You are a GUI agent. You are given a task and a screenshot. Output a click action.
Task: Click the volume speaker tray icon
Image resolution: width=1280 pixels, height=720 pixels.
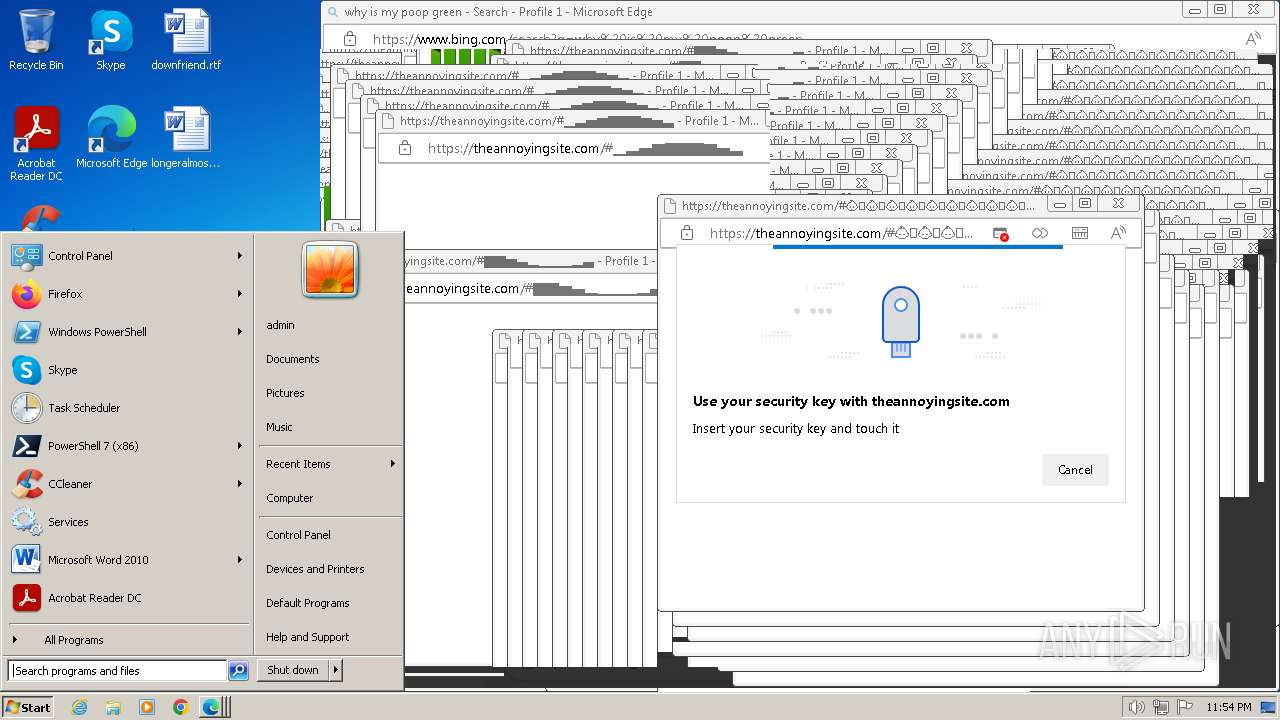coord(1136,707)
